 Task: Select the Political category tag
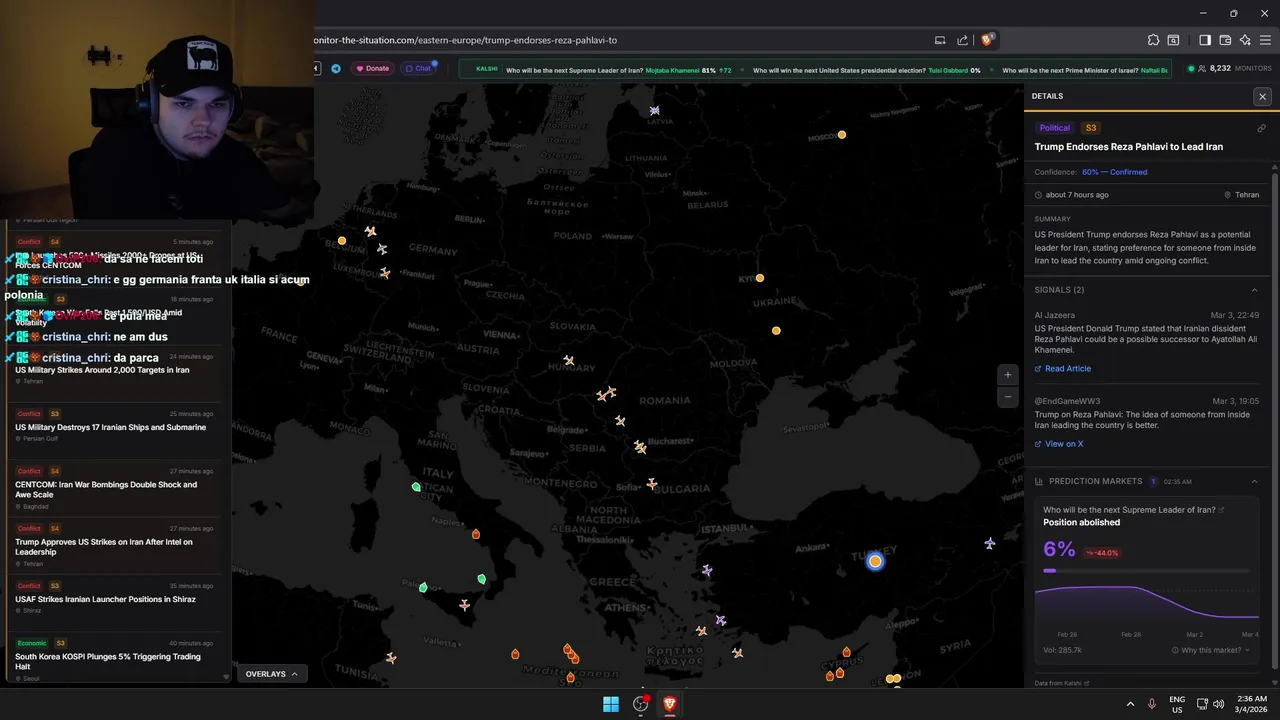(1054, 128)
